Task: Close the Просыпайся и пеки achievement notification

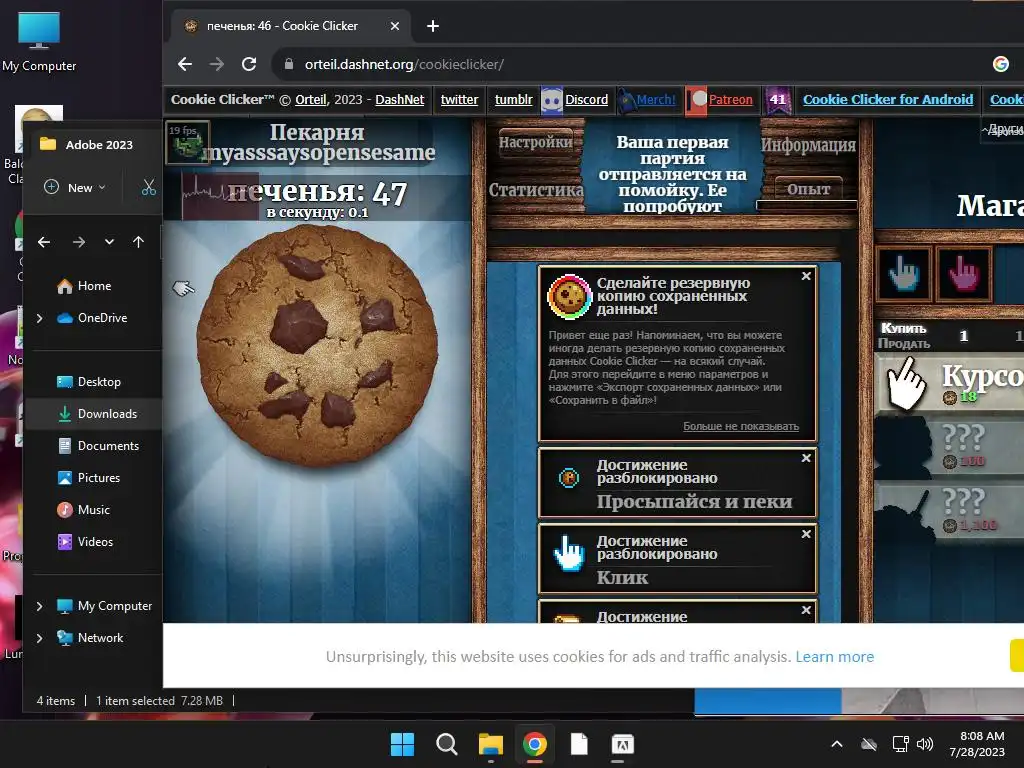Action: click(806, 458)
